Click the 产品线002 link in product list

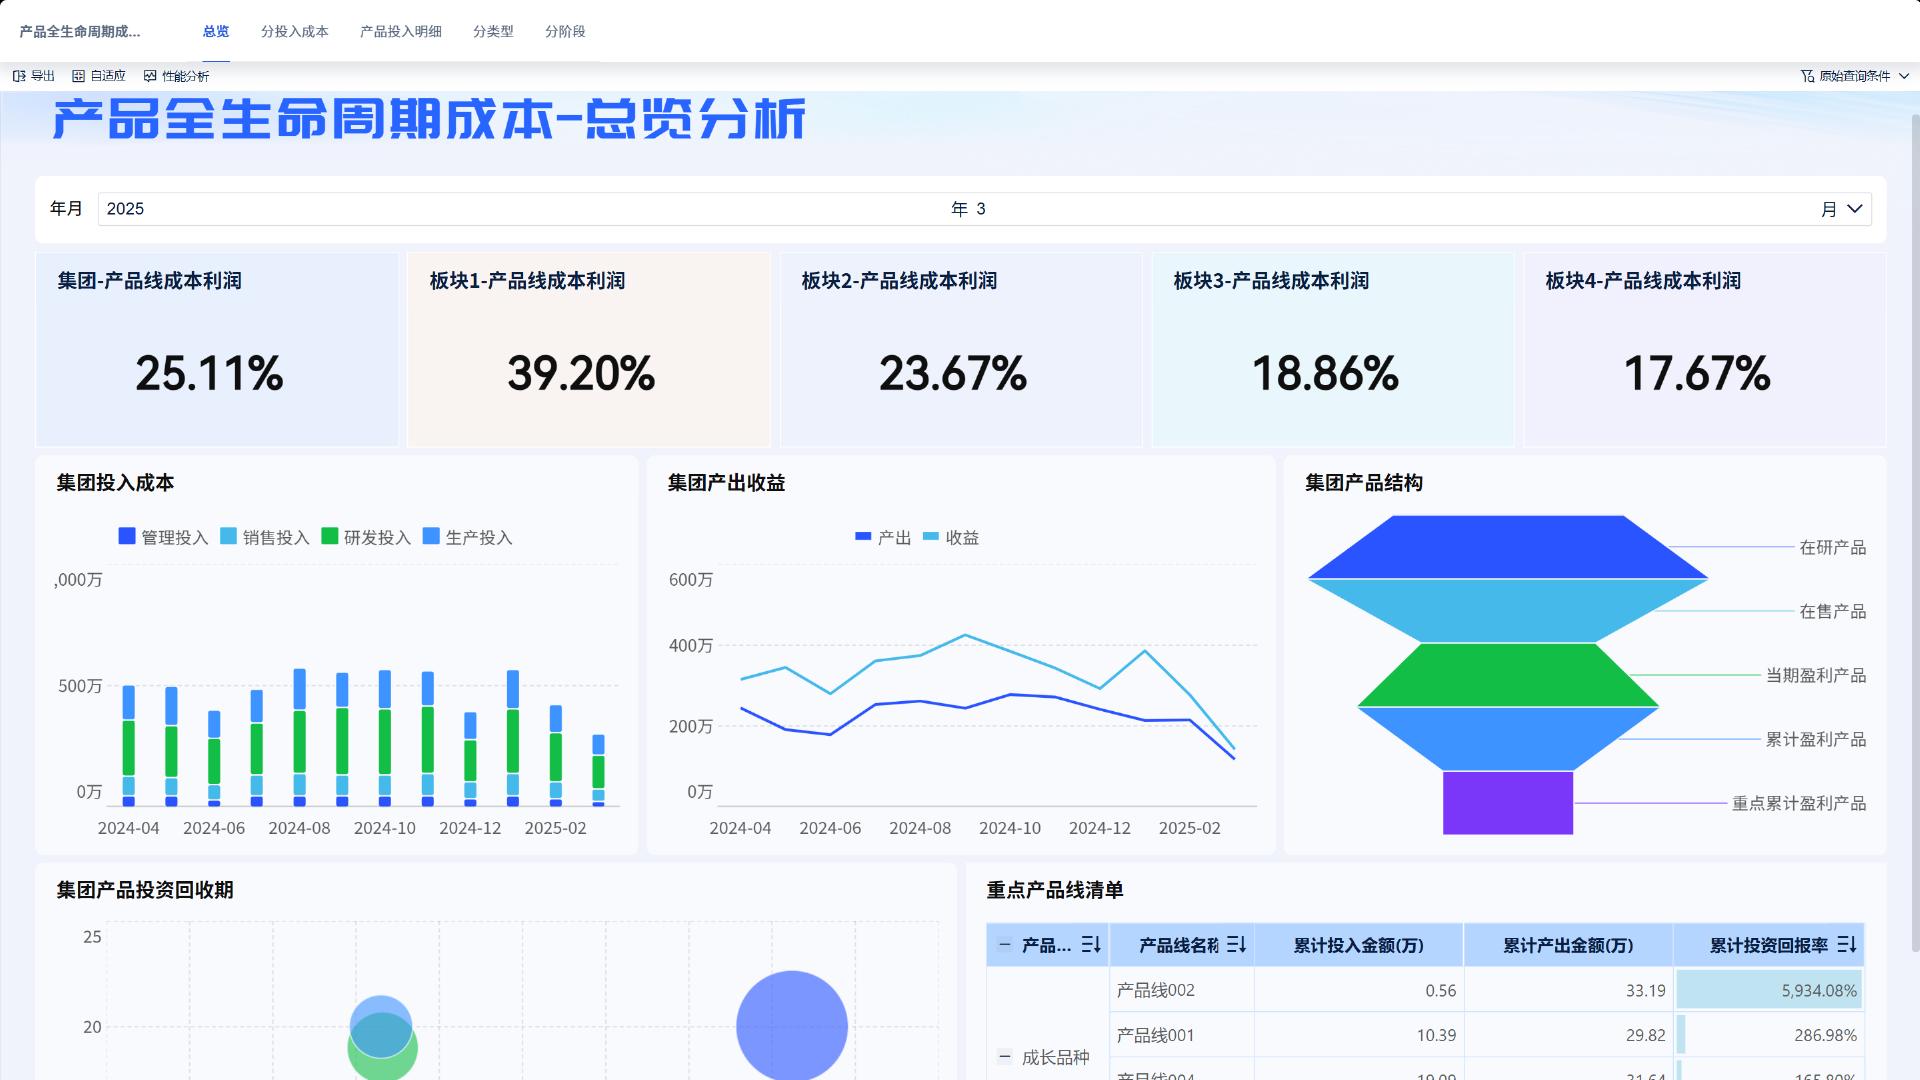point(1155,990)
